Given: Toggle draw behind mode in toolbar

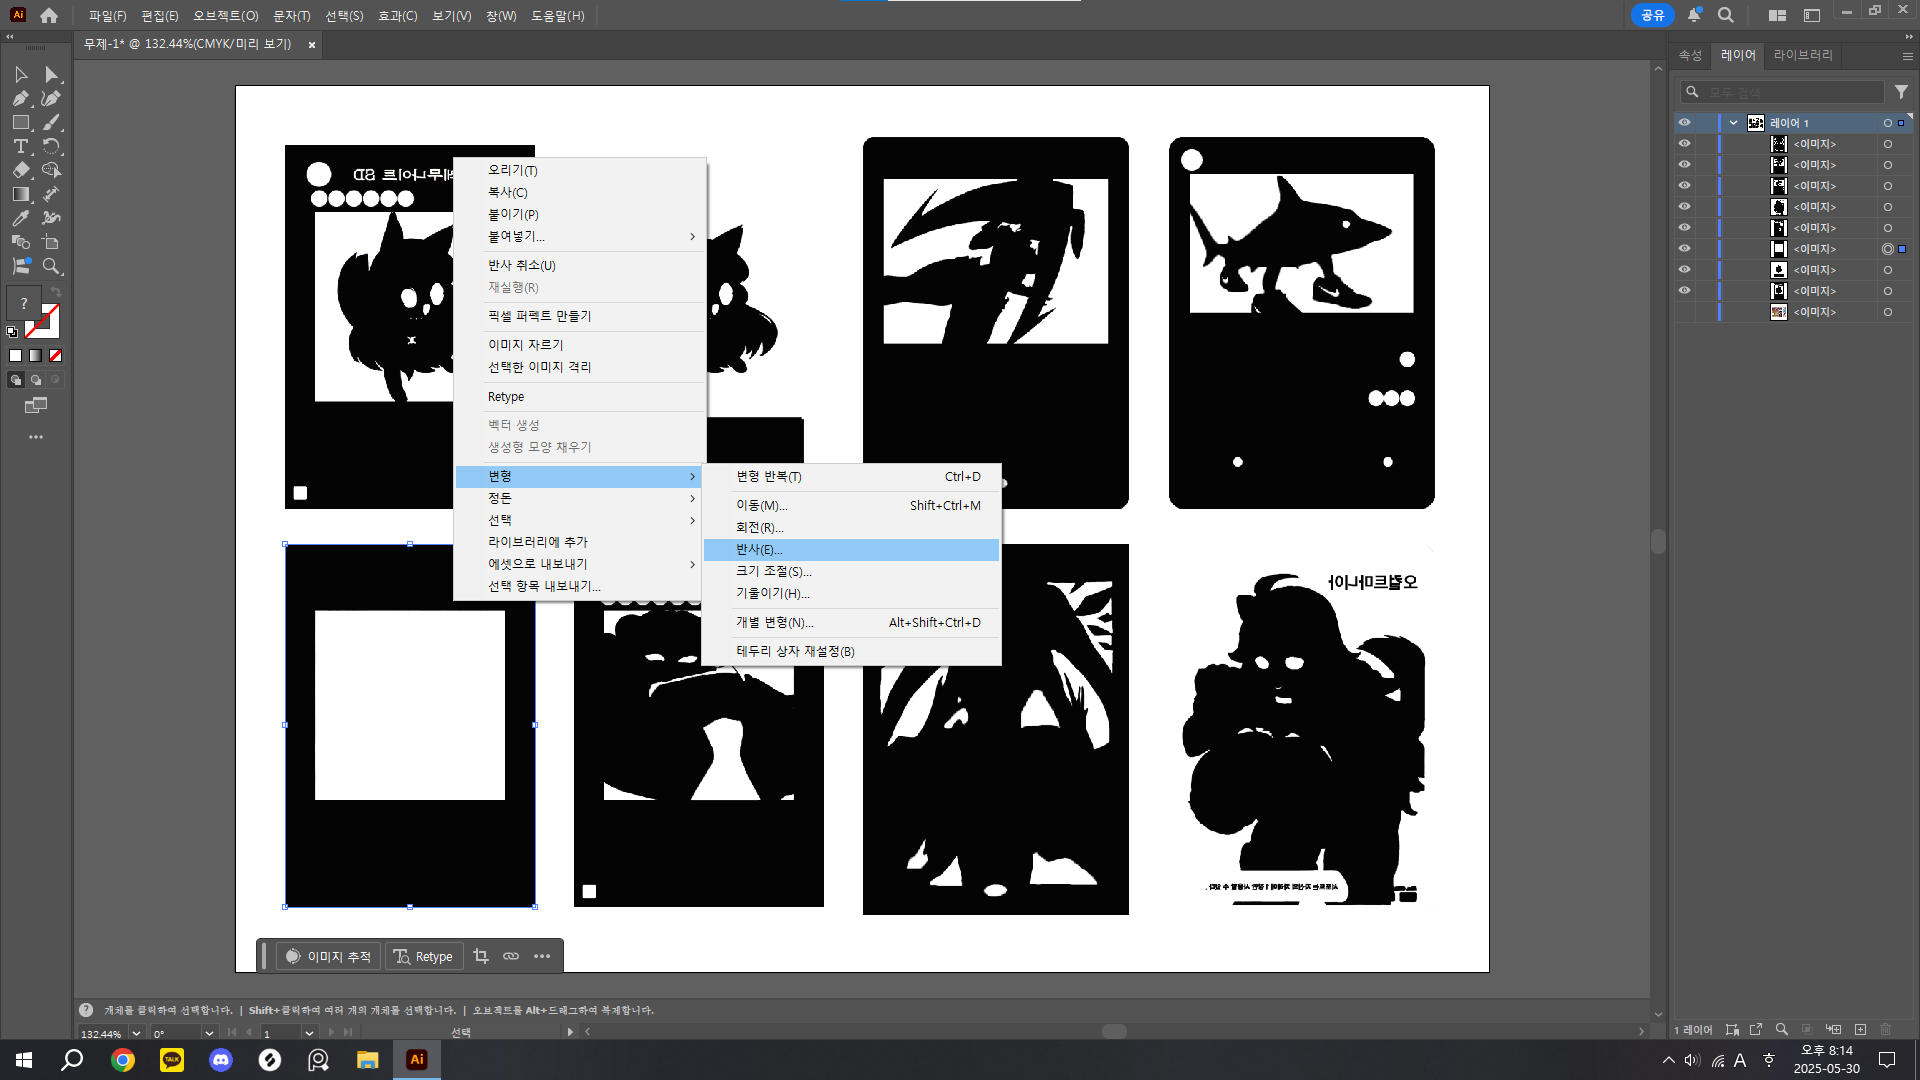Looking at the screenshot, I should point(36,380).
